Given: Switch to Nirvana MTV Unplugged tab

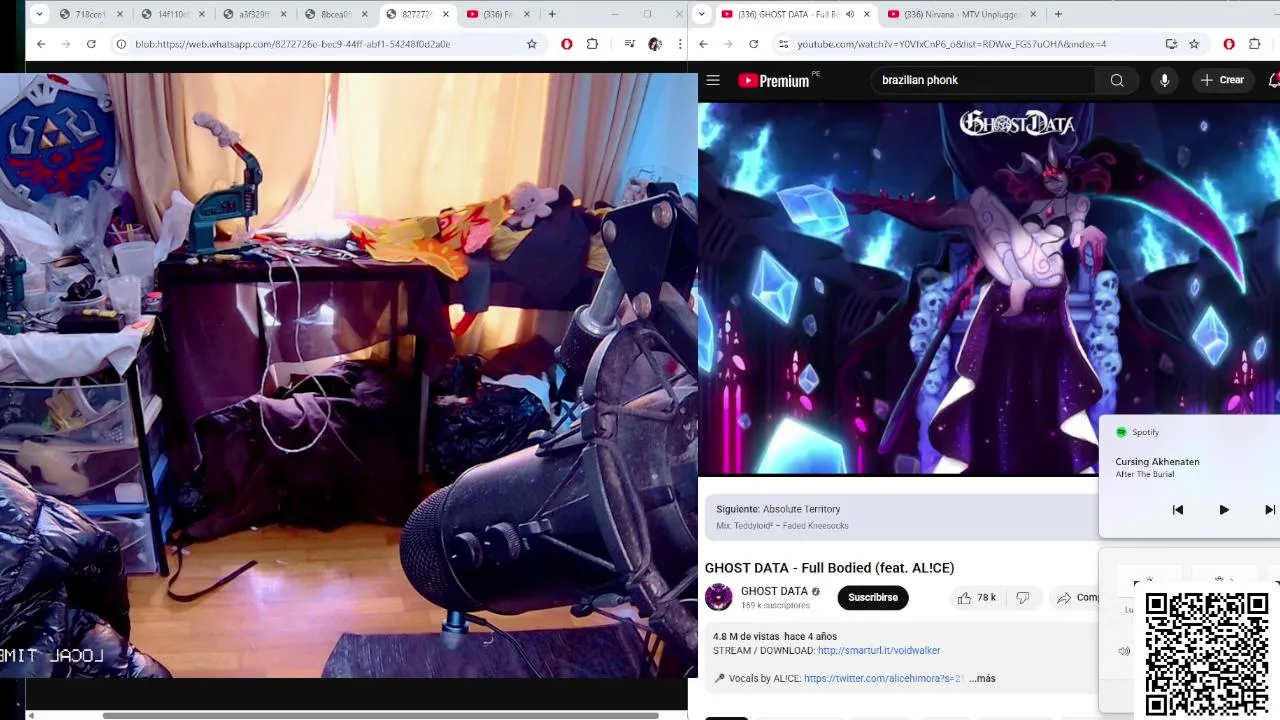Looking at the screenshot, I should click(962, 14).
